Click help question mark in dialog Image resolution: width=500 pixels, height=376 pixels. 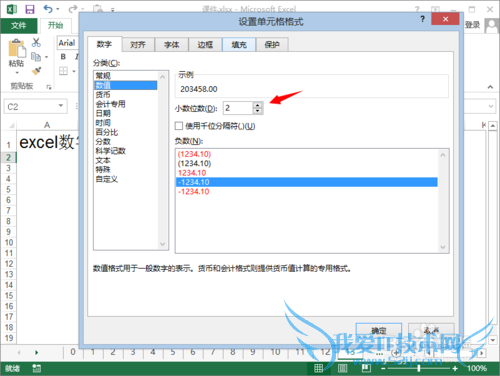click(423, 19)
